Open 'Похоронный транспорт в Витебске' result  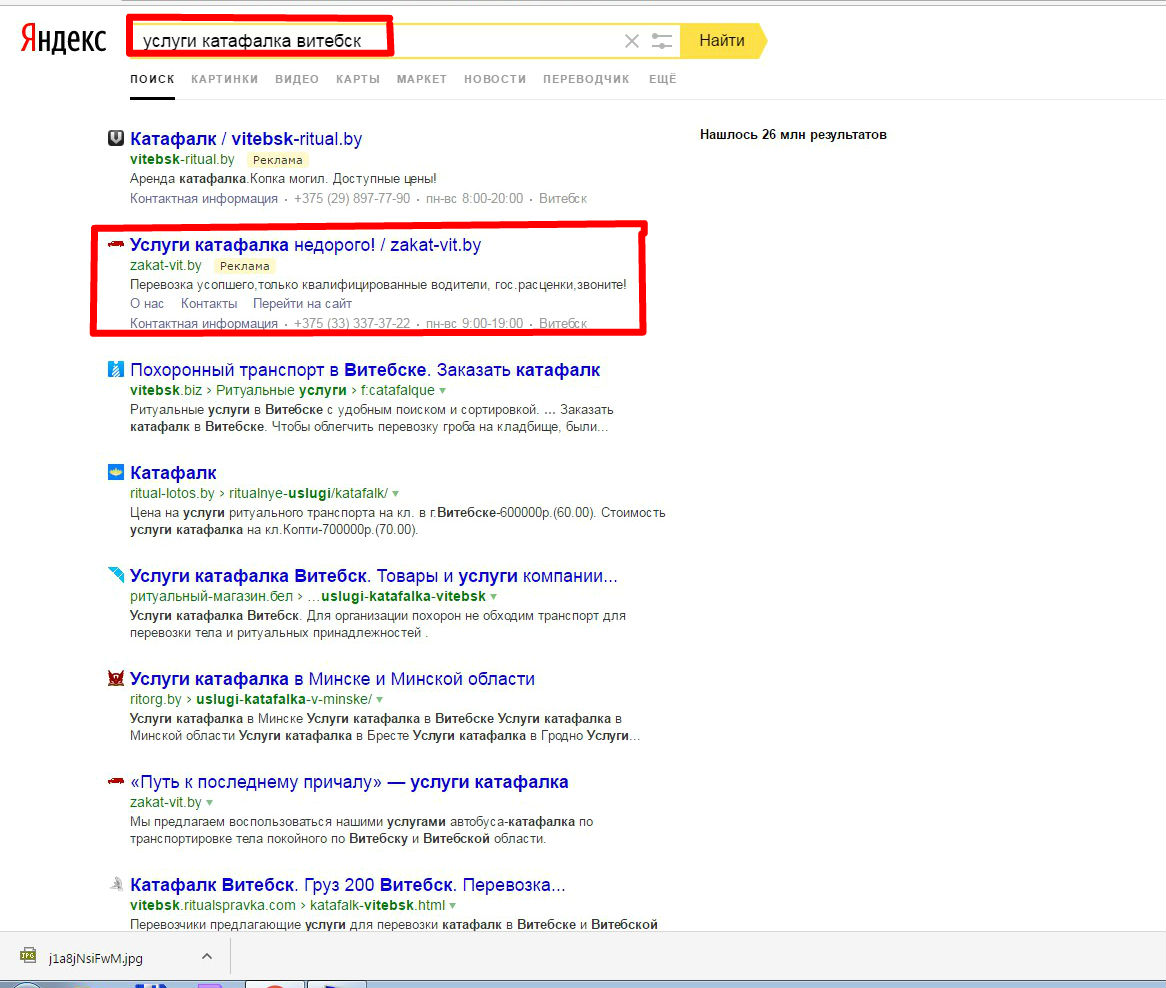[365, 370]
